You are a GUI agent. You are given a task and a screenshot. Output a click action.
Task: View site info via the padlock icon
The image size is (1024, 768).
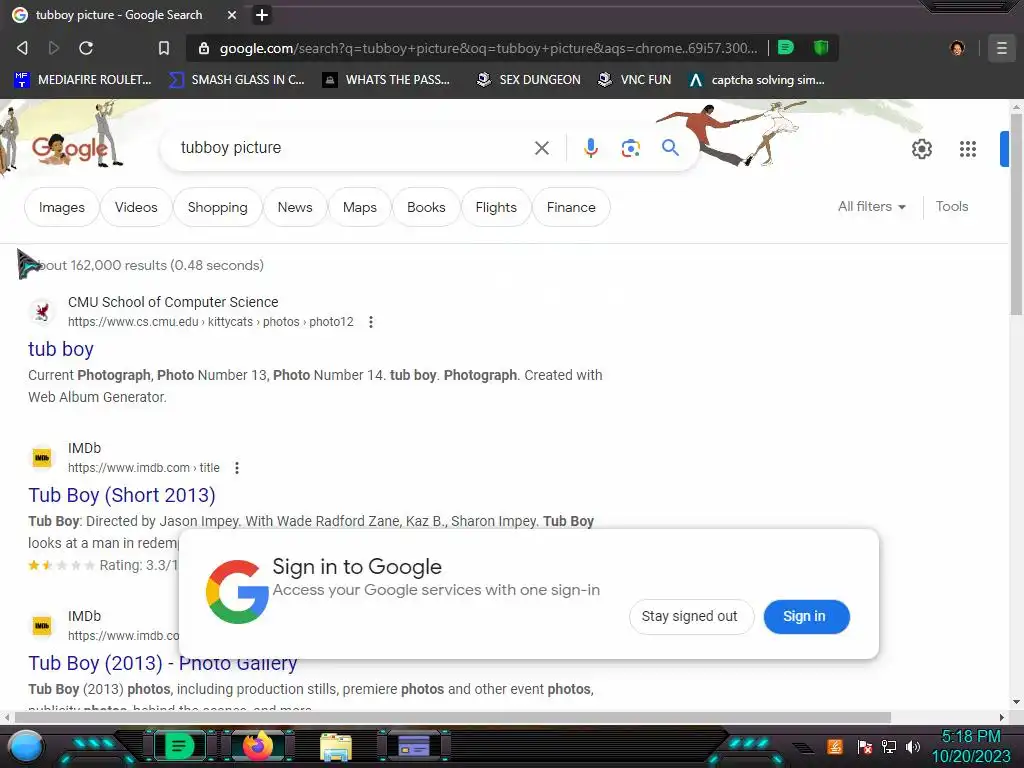point(204,48)
